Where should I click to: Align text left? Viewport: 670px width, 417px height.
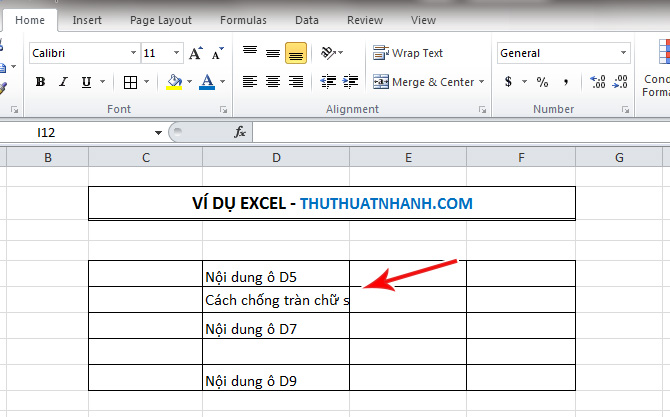[x=250, y=82]
